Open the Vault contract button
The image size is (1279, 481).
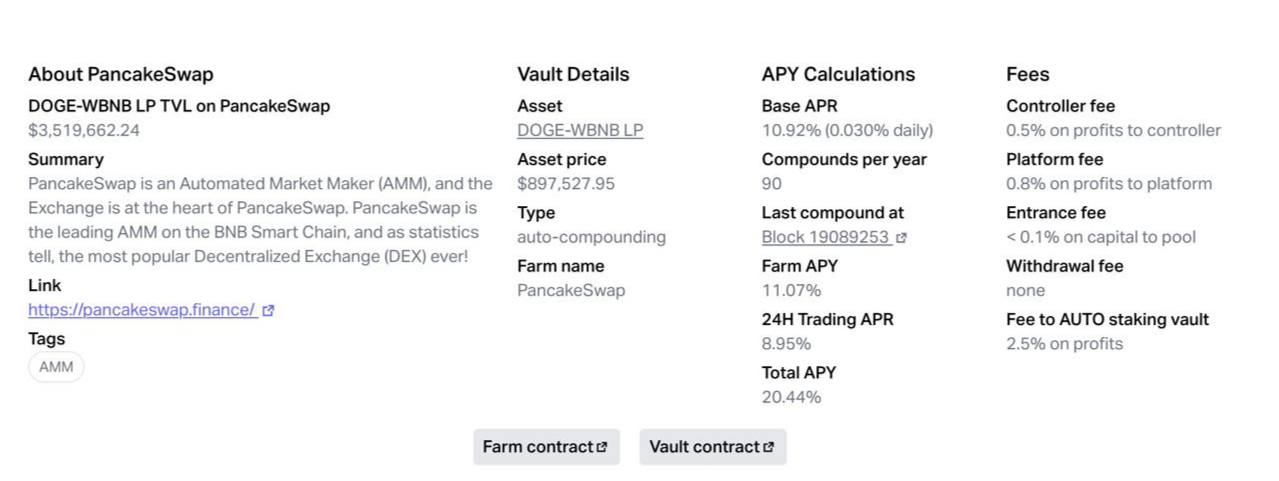(x=712, y=447)
